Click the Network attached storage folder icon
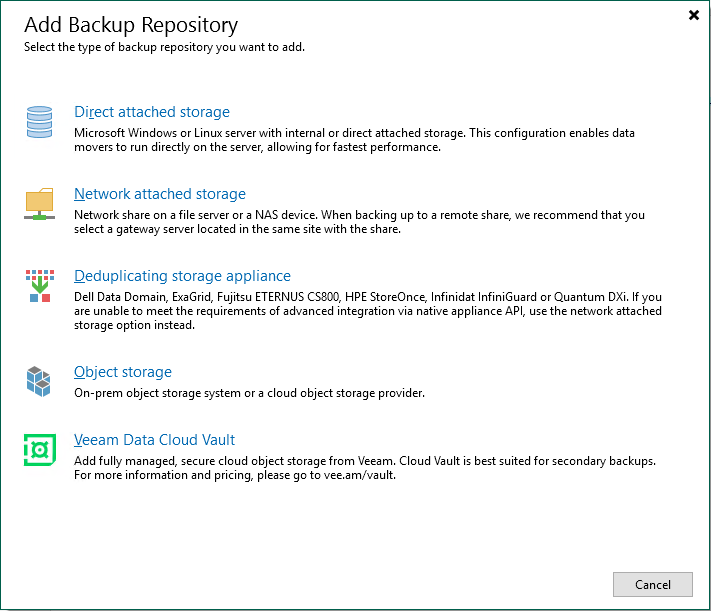 (x=39, y=203)
